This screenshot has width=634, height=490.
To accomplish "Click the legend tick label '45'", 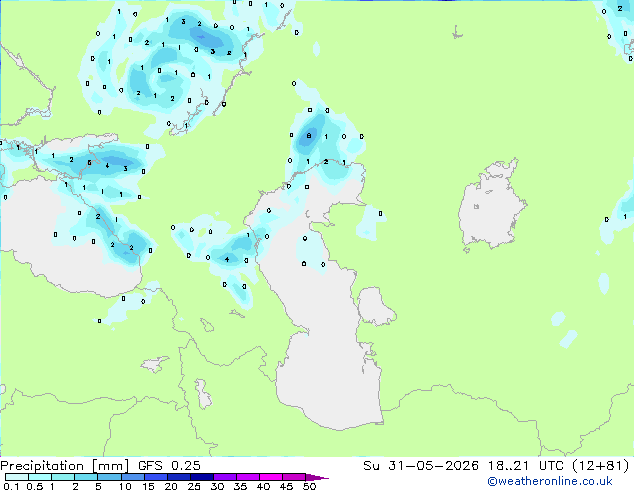I will (x=286, y=486).
